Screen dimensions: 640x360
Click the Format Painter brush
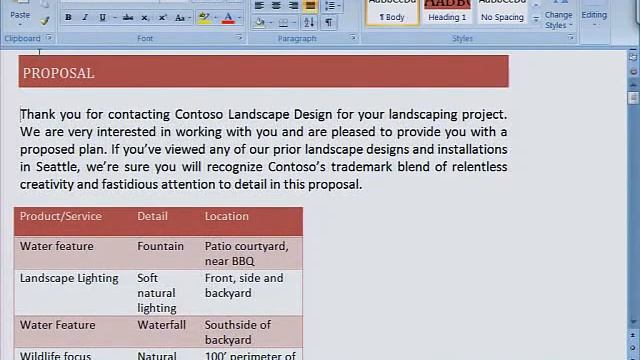click(45, 20)
